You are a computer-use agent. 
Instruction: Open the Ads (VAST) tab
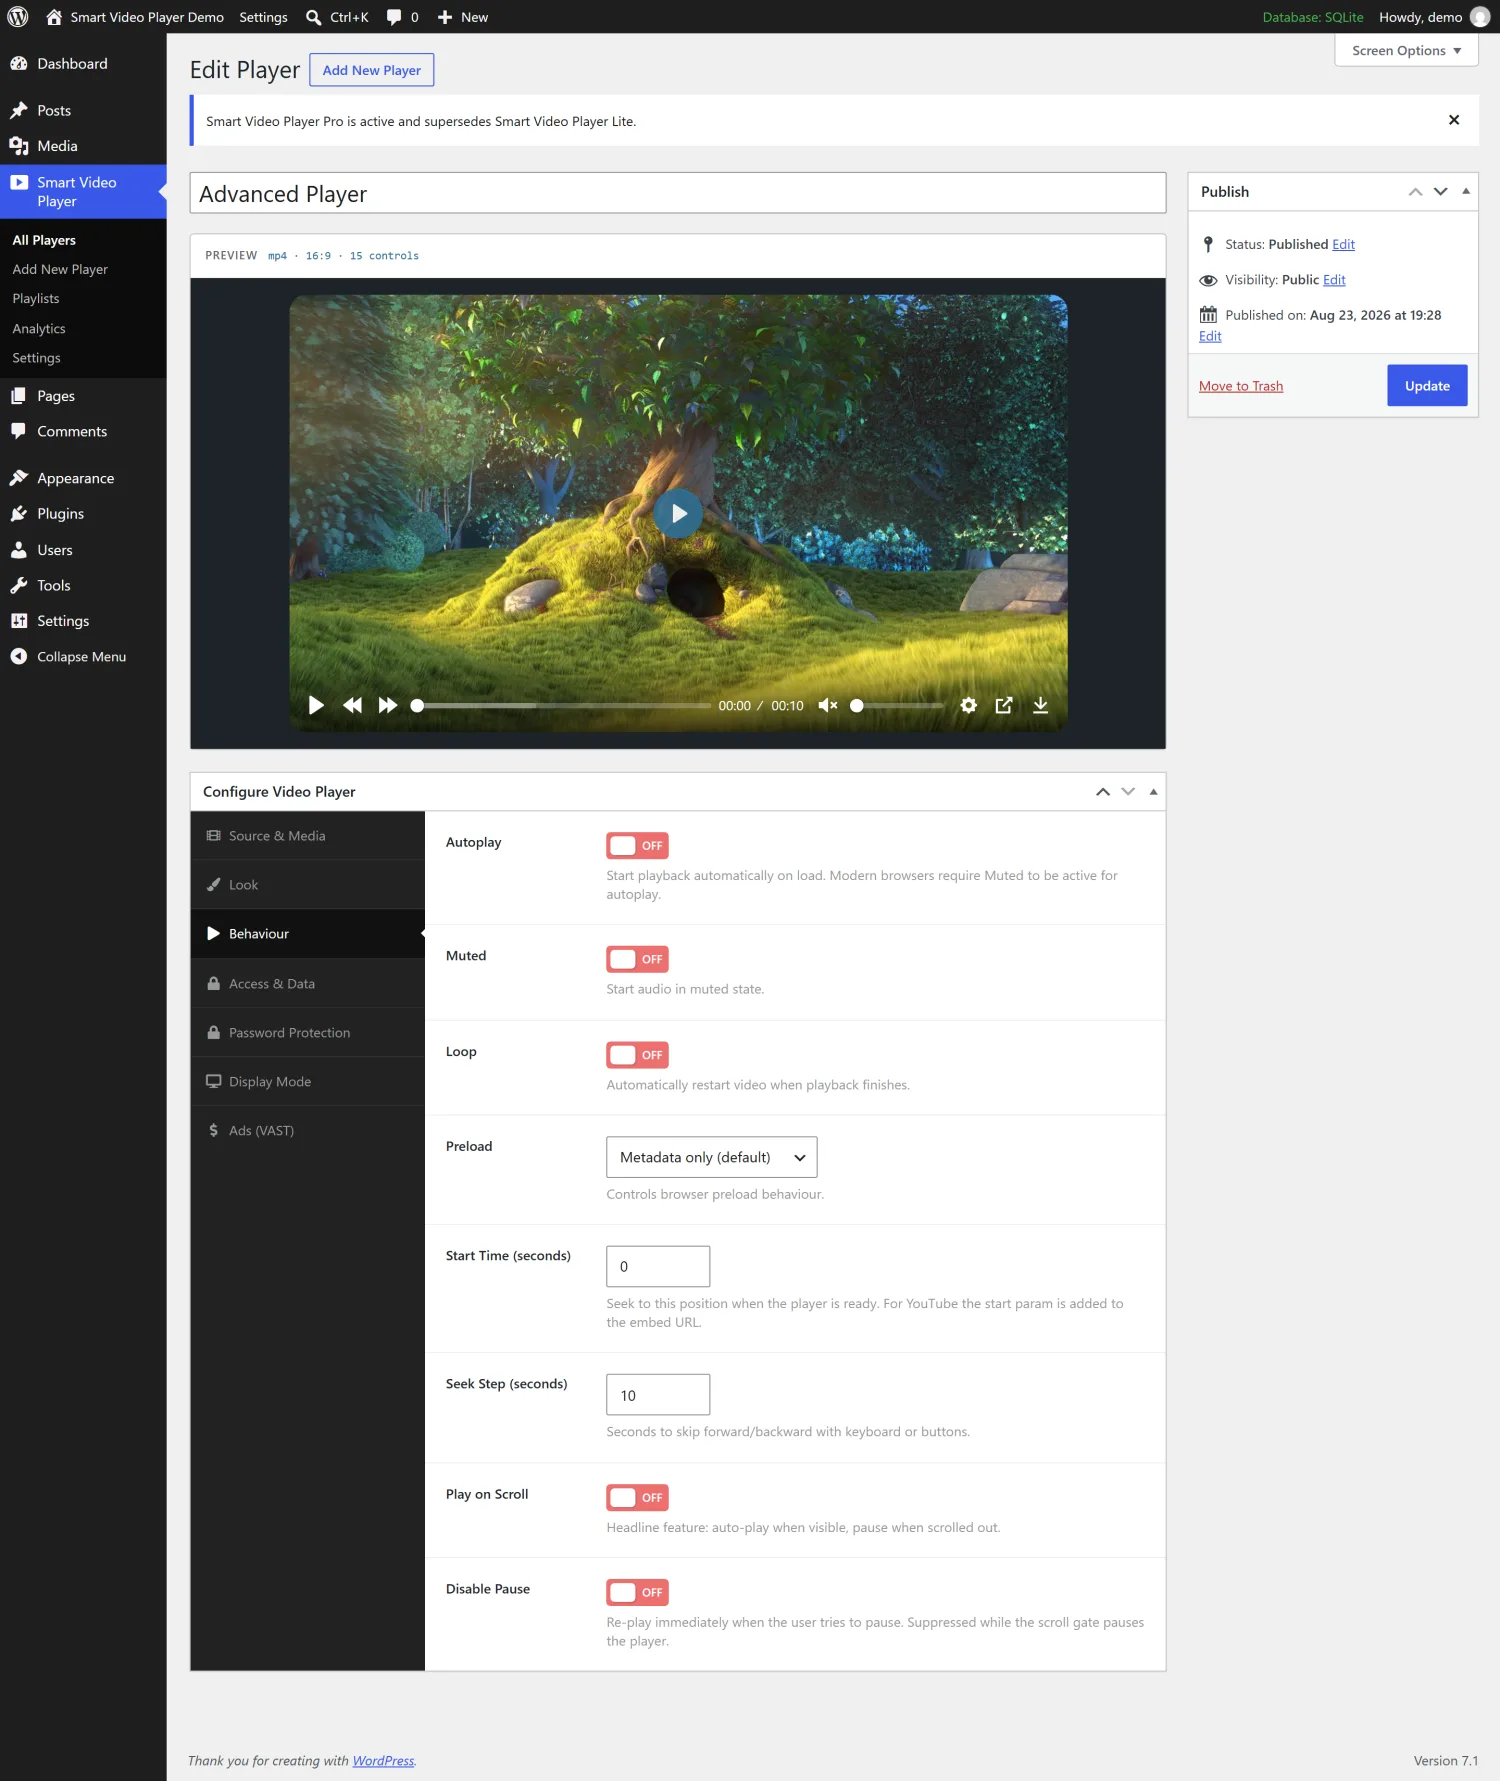pyautogui.click(x=308, y=1131)
